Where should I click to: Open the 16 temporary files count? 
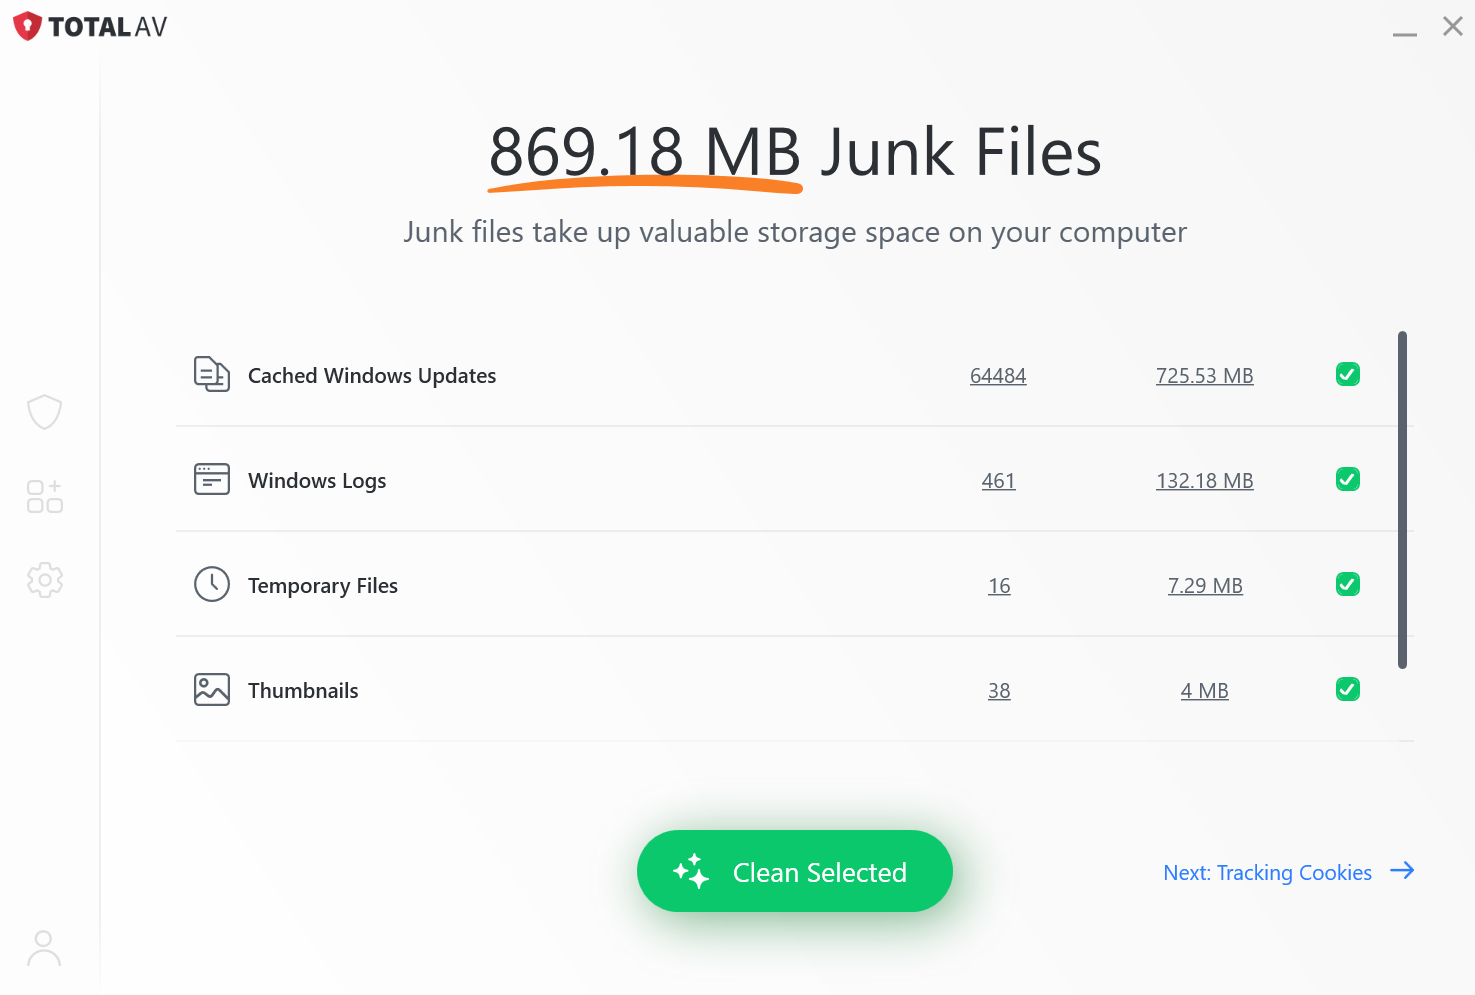point(999,586)
